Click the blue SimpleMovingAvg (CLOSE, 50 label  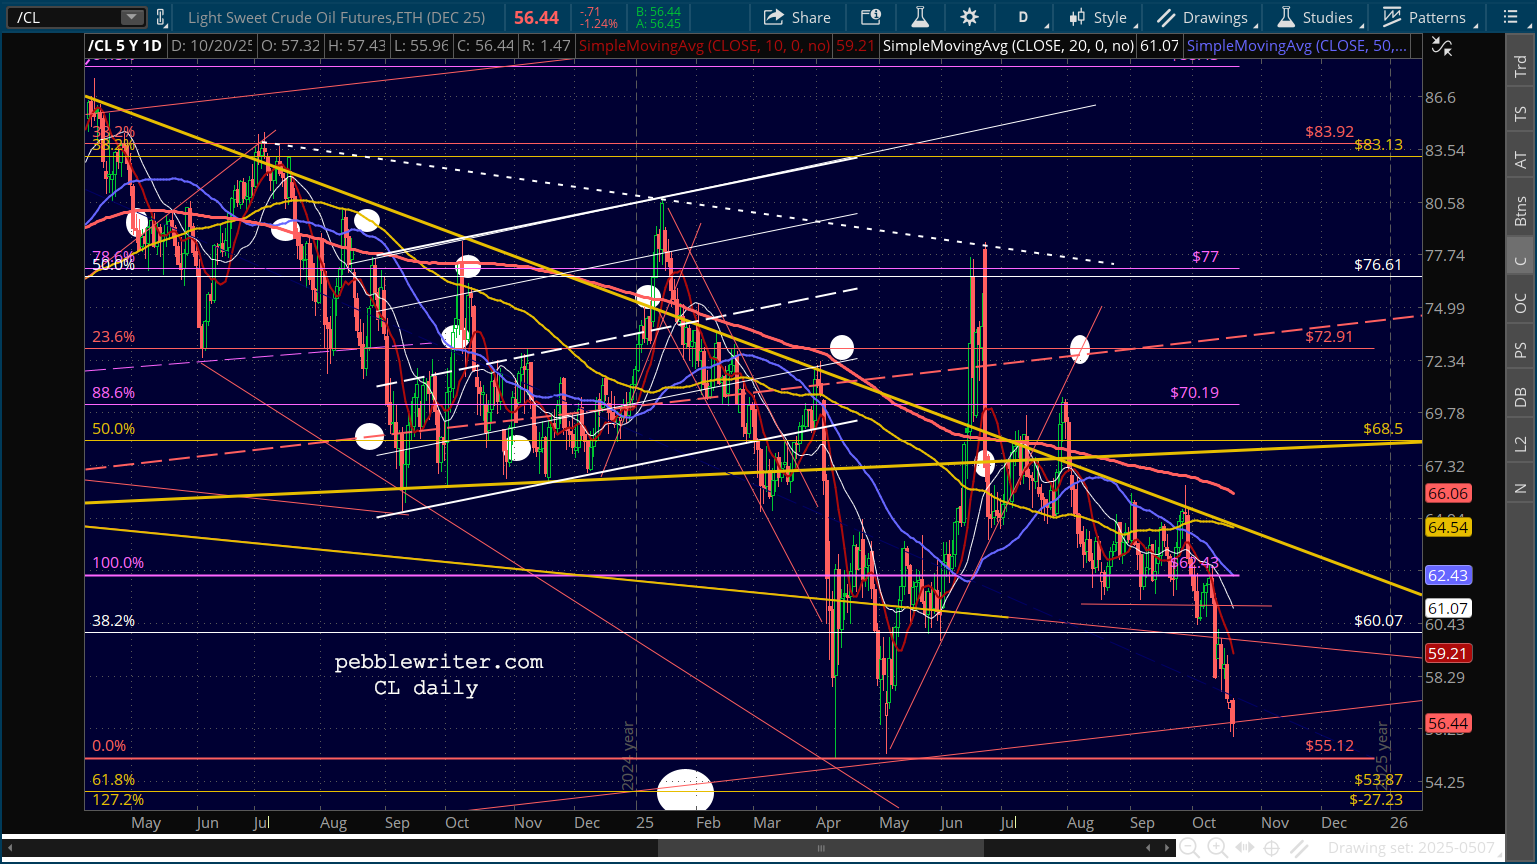click(x=1296, y=46)
